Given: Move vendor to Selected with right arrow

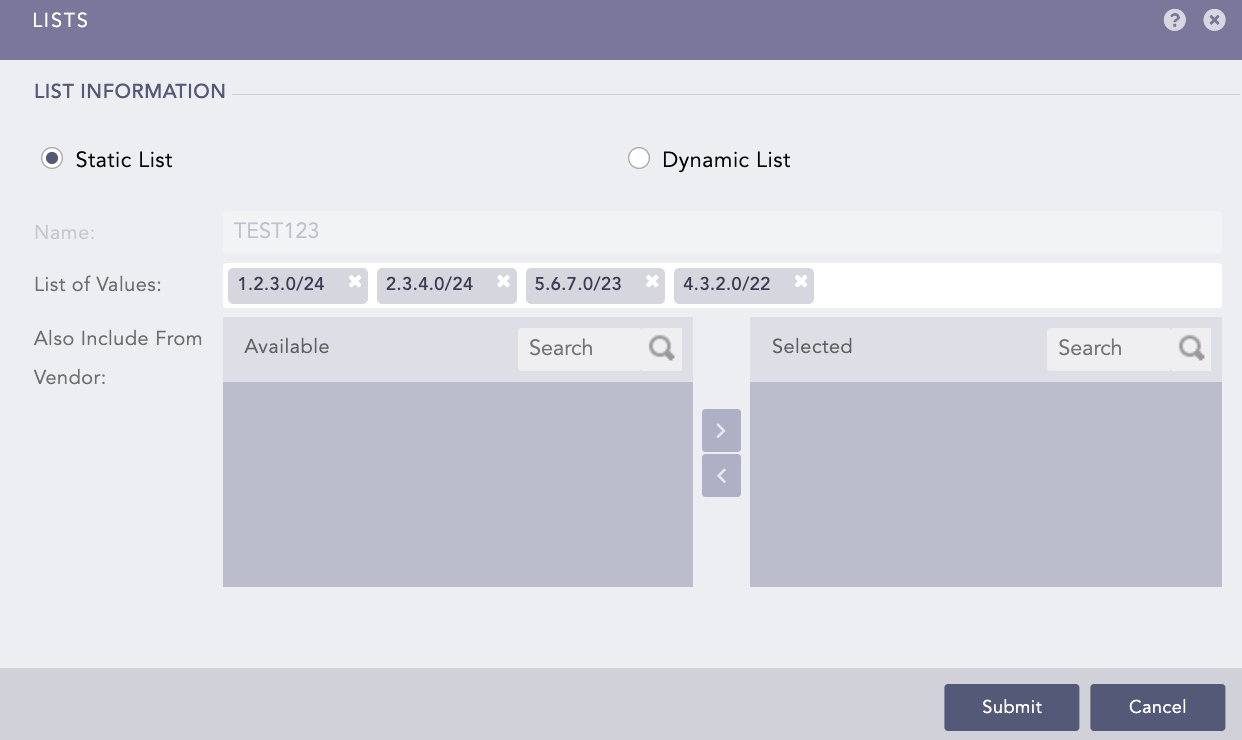Looking at the screenshot, I should coord(721,430).
